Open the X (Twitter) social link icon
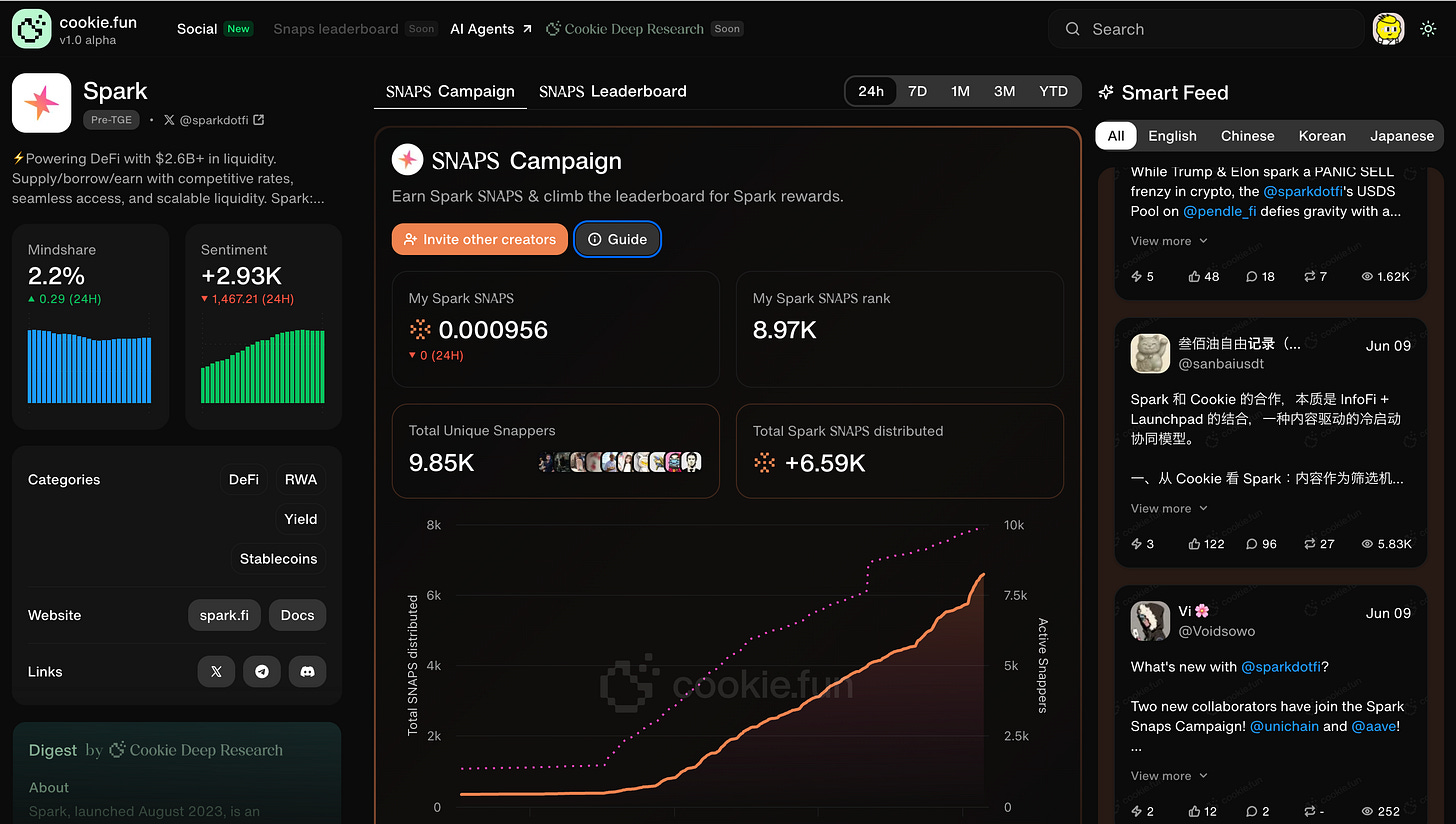The image size is (1456, 824). coord(216,672)
